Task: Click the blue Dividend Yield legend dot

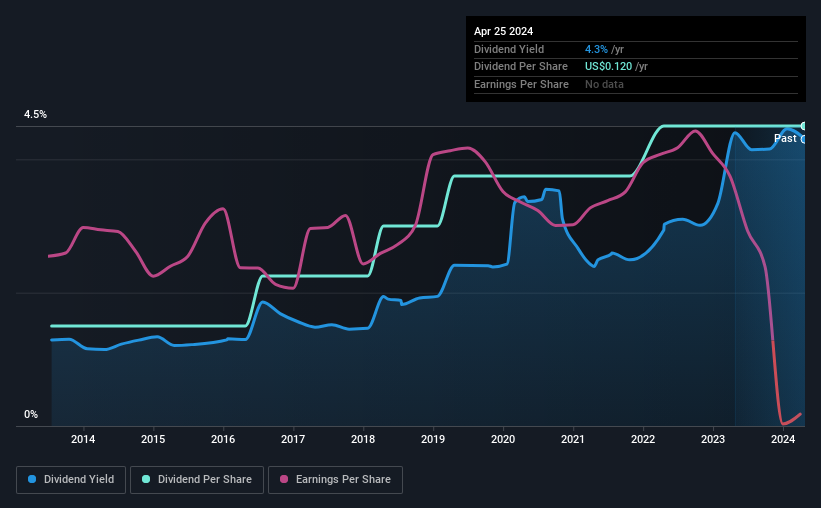Action: pyautogui.click(x=32, y=479)
